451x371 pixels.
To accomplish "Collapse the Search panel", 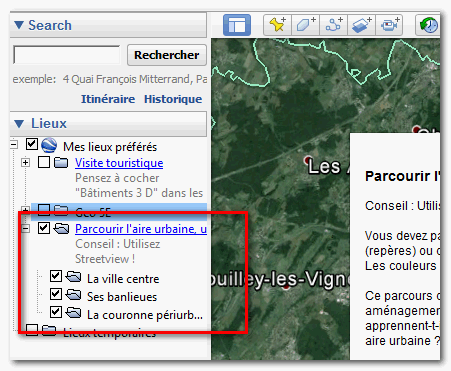I will click(x=19, y=25).
